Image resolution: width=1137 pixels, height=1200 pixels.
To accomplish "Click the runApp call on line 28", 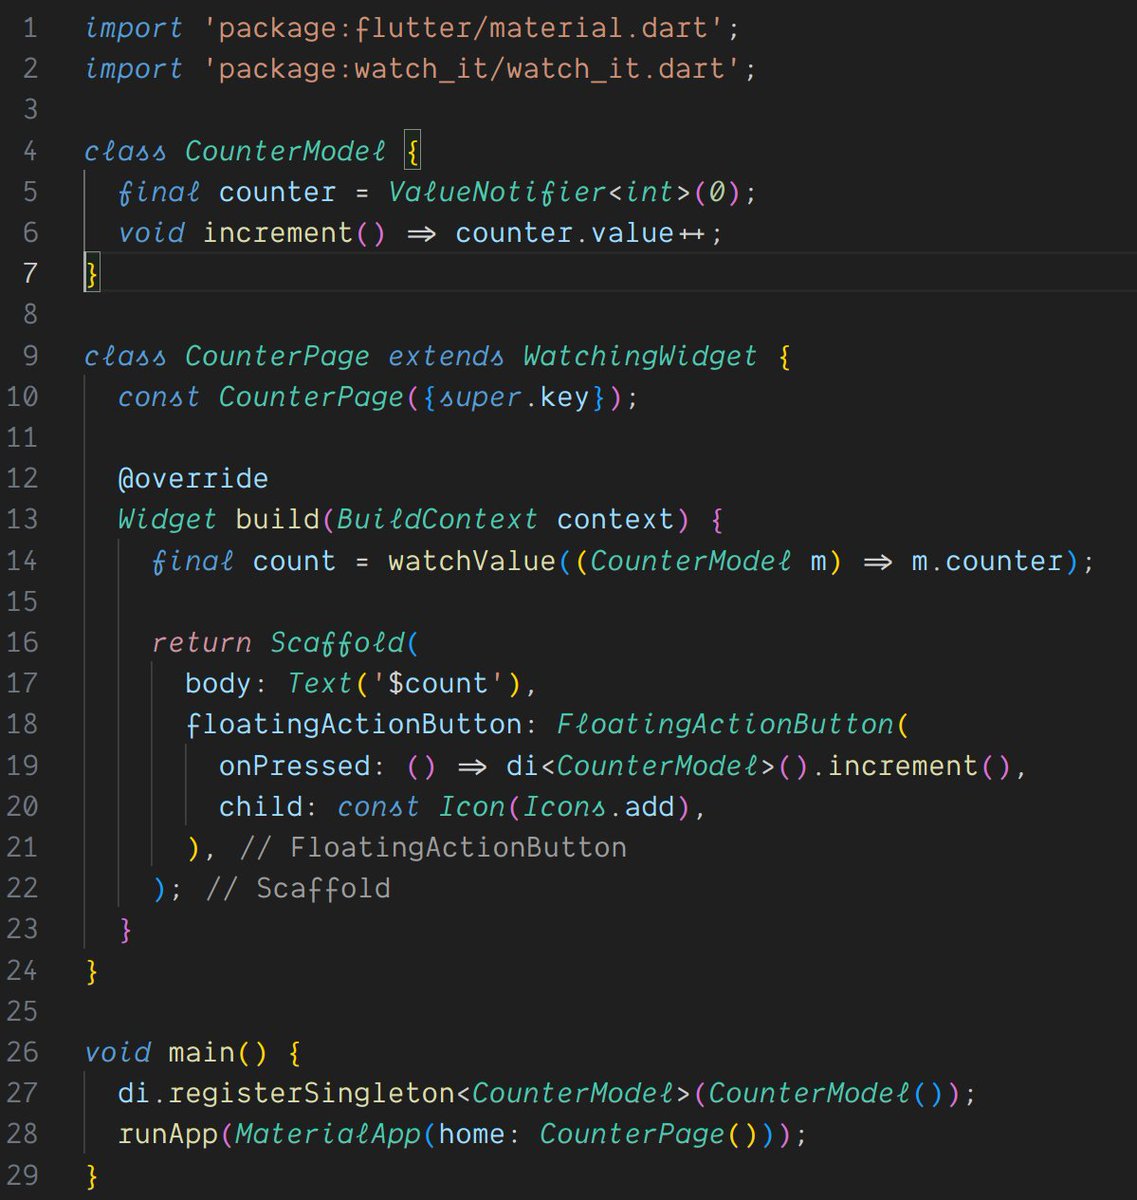I will point(170,1134).
